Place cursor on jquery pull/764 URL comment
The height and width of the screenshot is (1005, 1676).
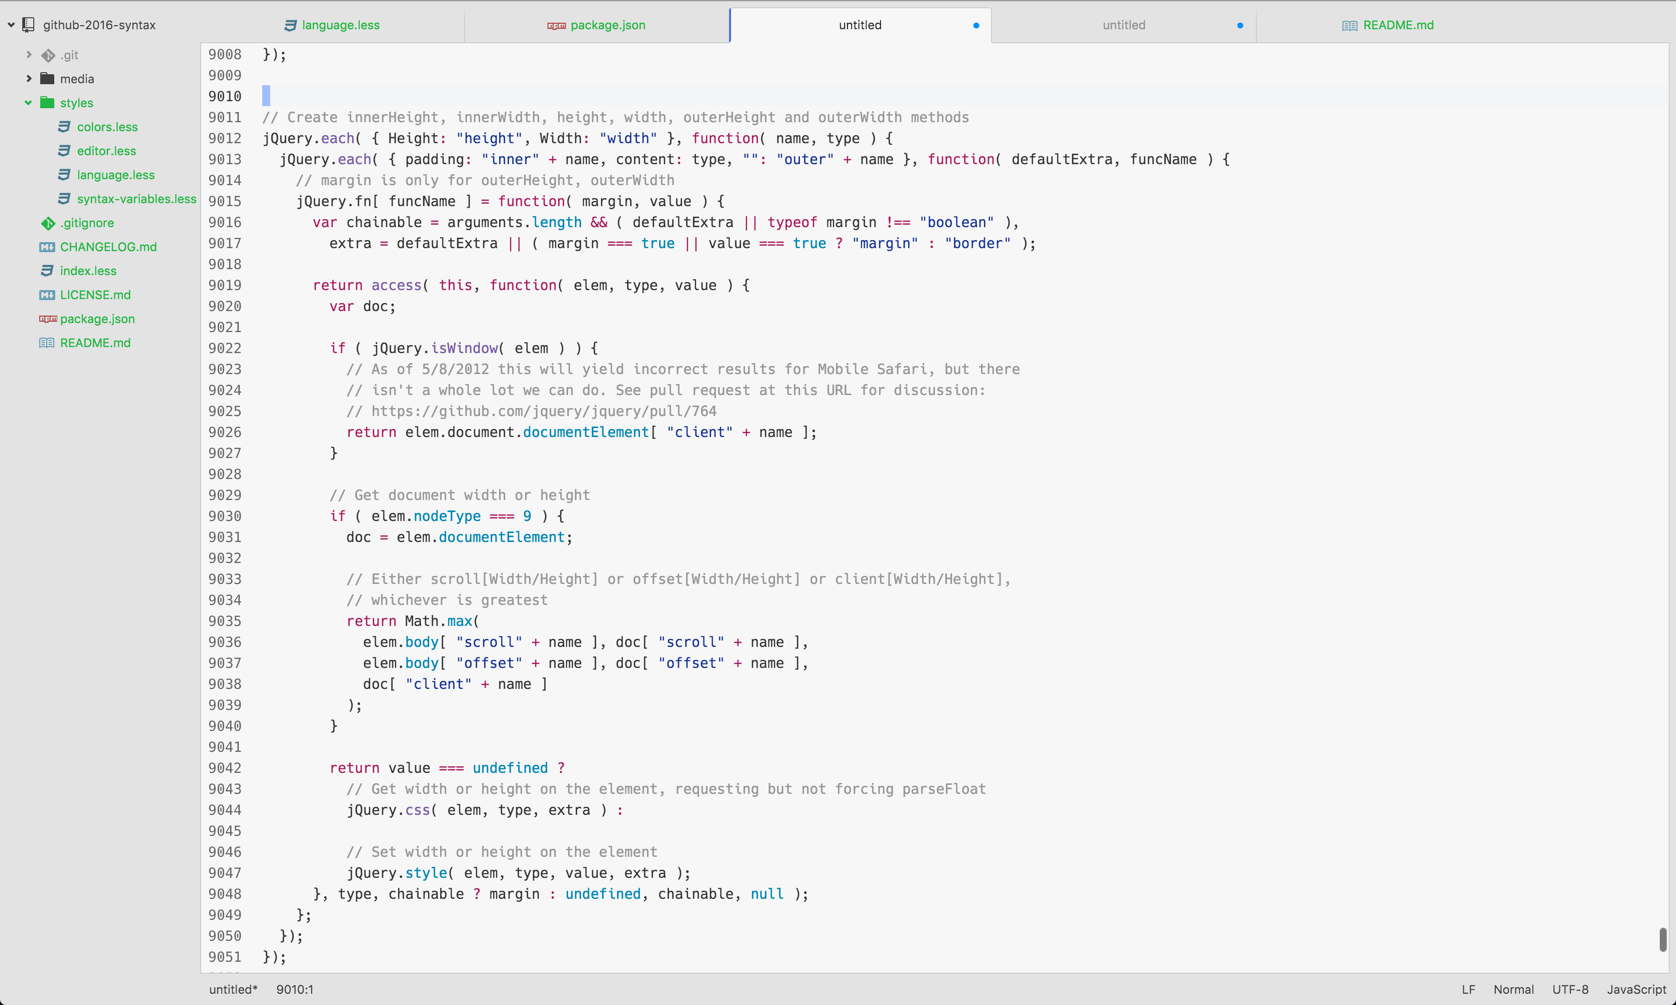544,411
